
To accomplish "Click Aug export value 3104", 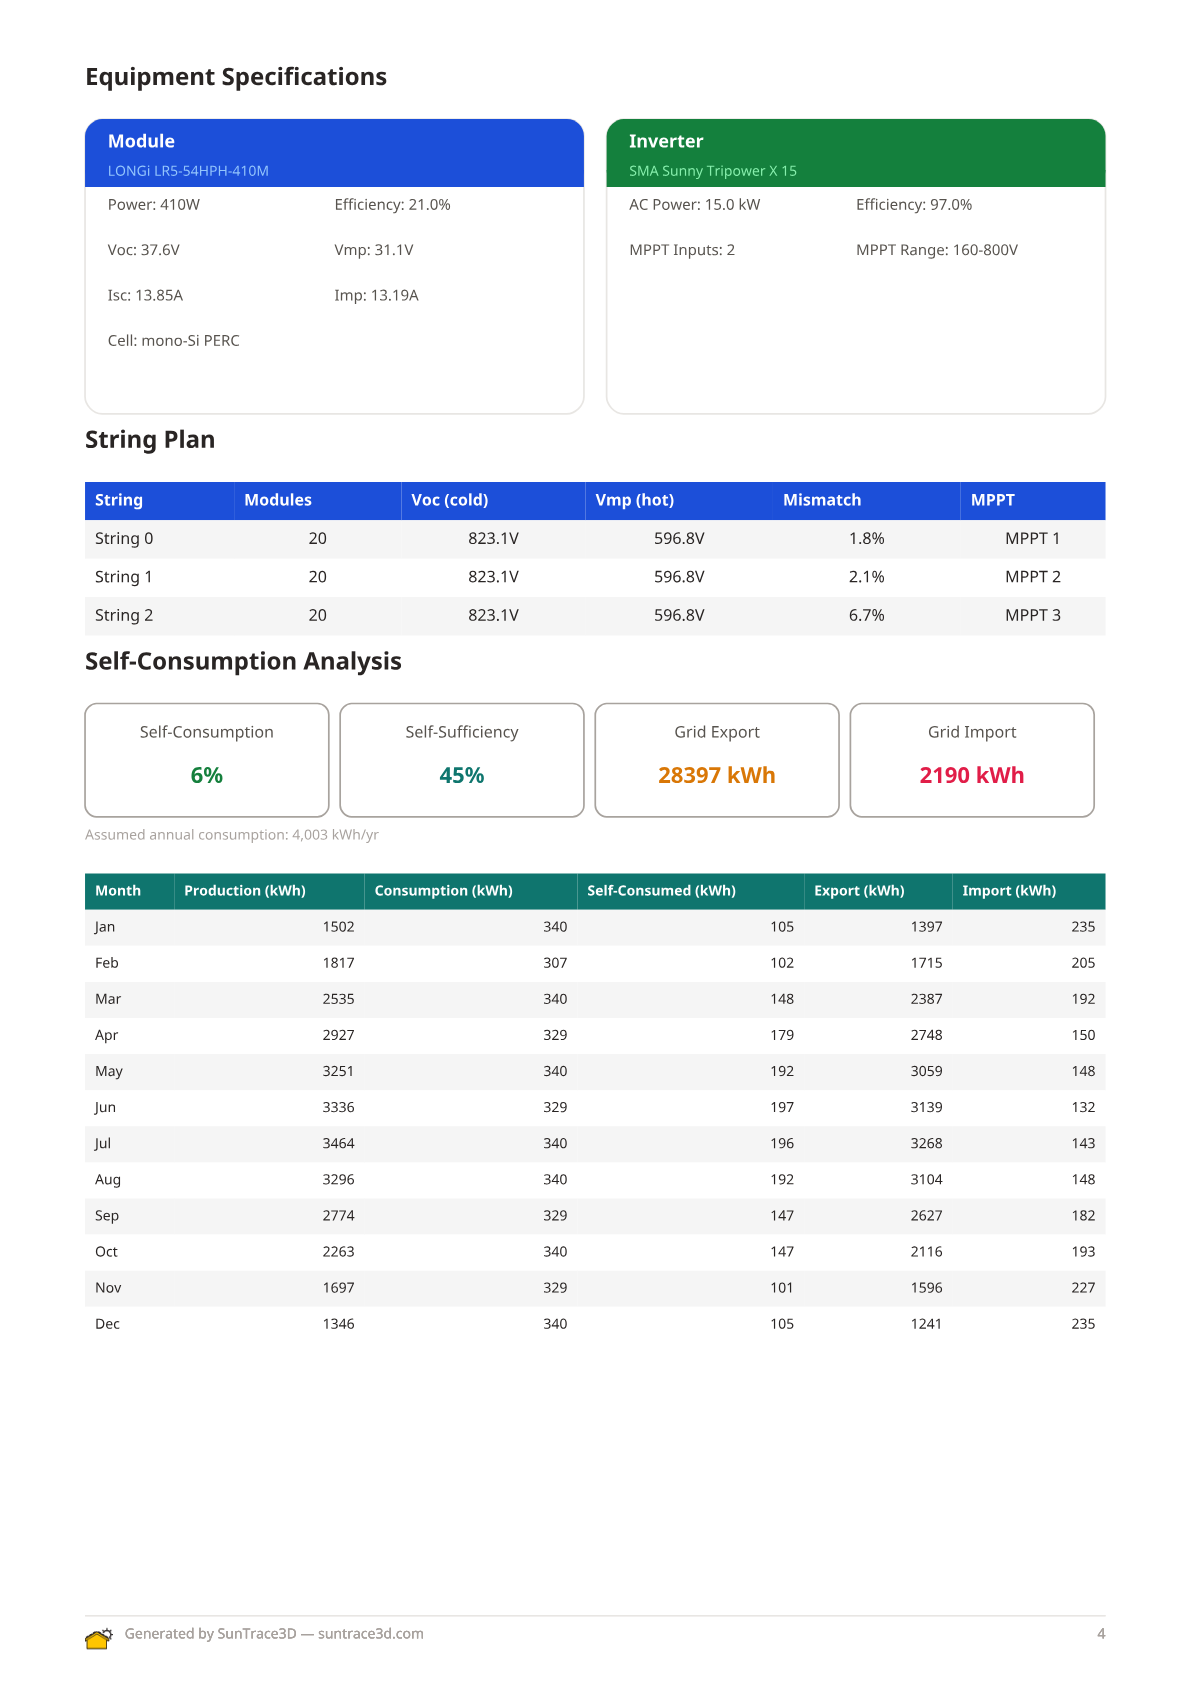I will click(926, 1179).
